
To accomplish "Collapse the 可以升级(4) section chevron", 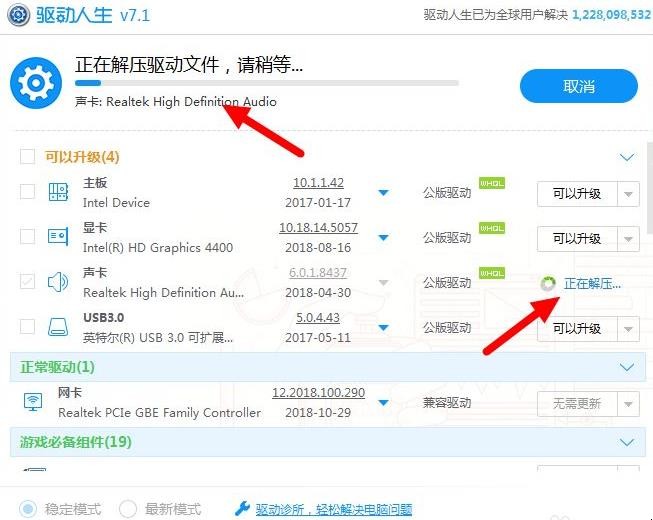I will [627, 157].
